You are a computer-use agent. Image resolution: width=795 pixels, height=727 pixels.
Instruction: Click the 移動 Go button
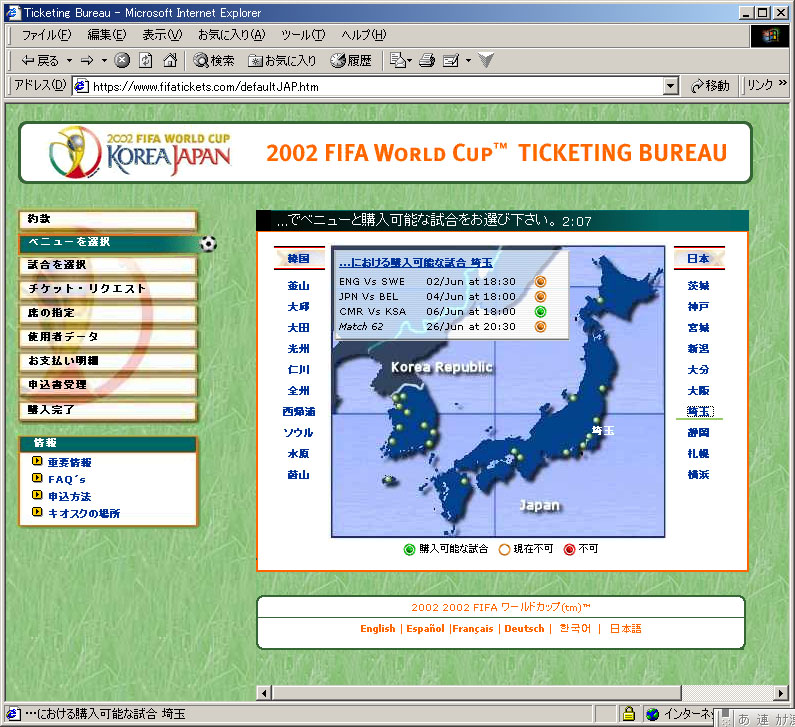[x=710, y=86]
